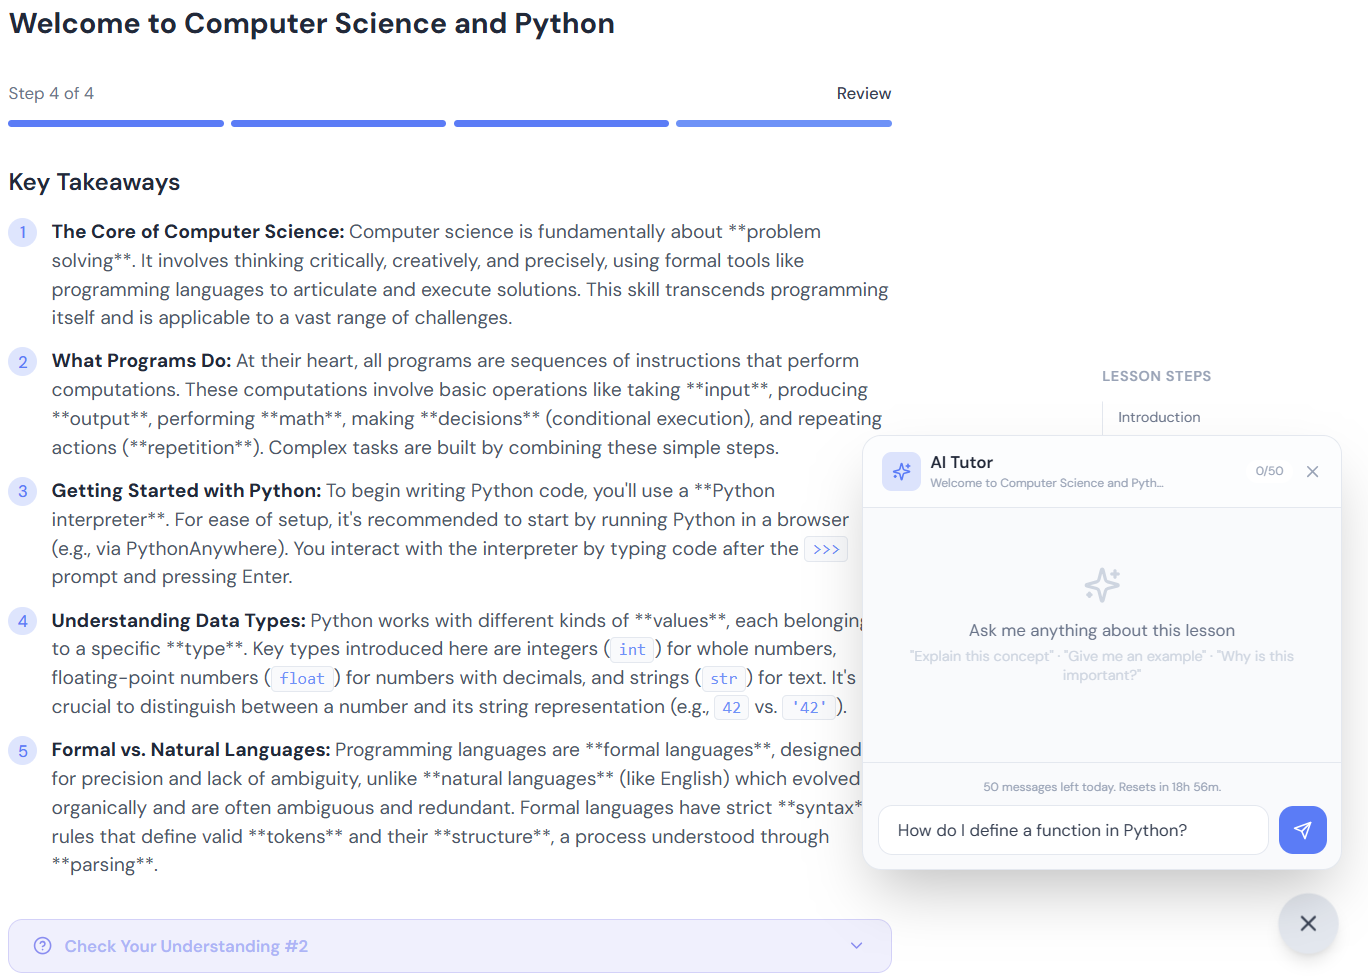The image size is (1368, 976).
Task: Expand Check Your Understanding #2
Action: (450, 946)
